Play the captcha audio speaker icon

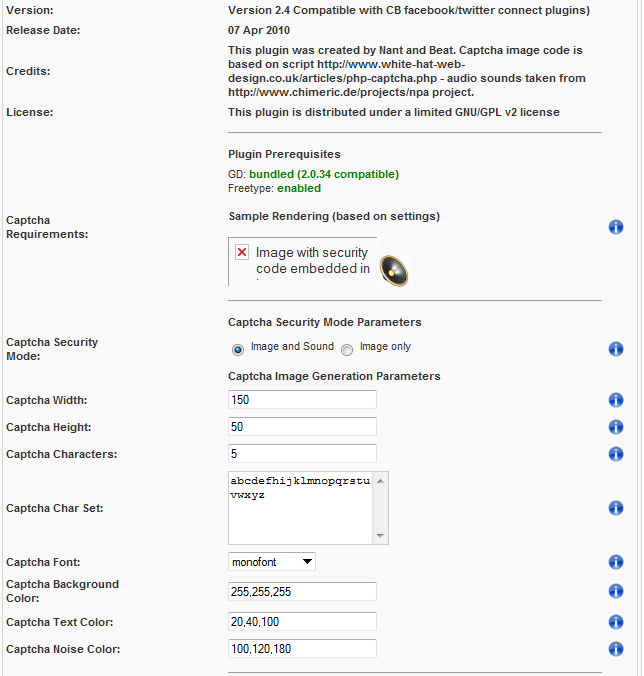click(x=394, y=271)
